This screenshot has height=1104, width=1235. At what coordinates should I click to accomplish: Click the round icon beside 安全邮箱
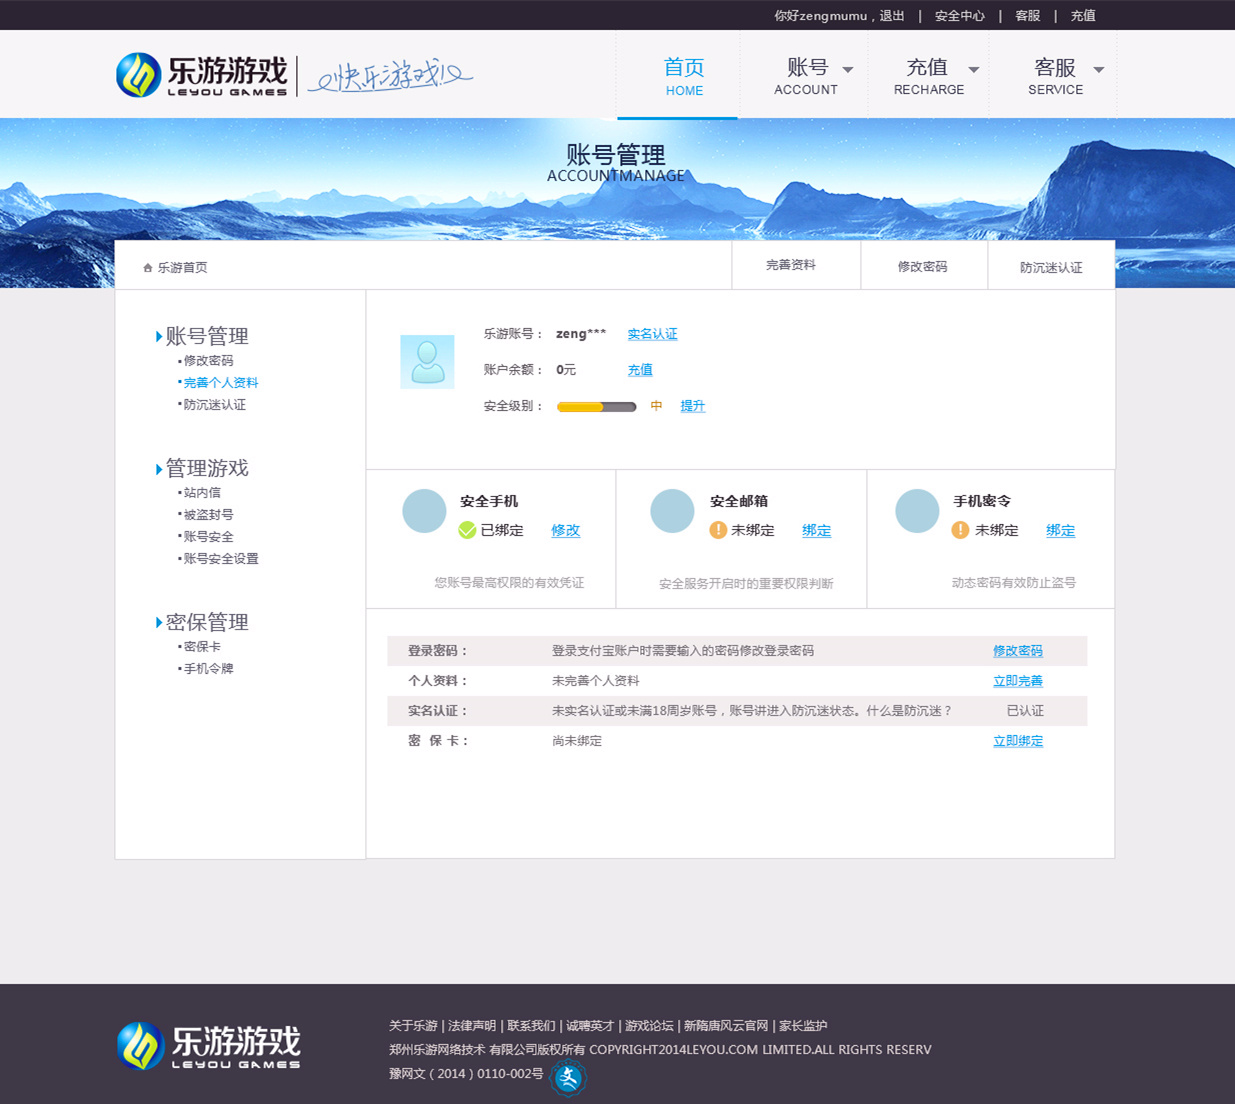point(672,511)
